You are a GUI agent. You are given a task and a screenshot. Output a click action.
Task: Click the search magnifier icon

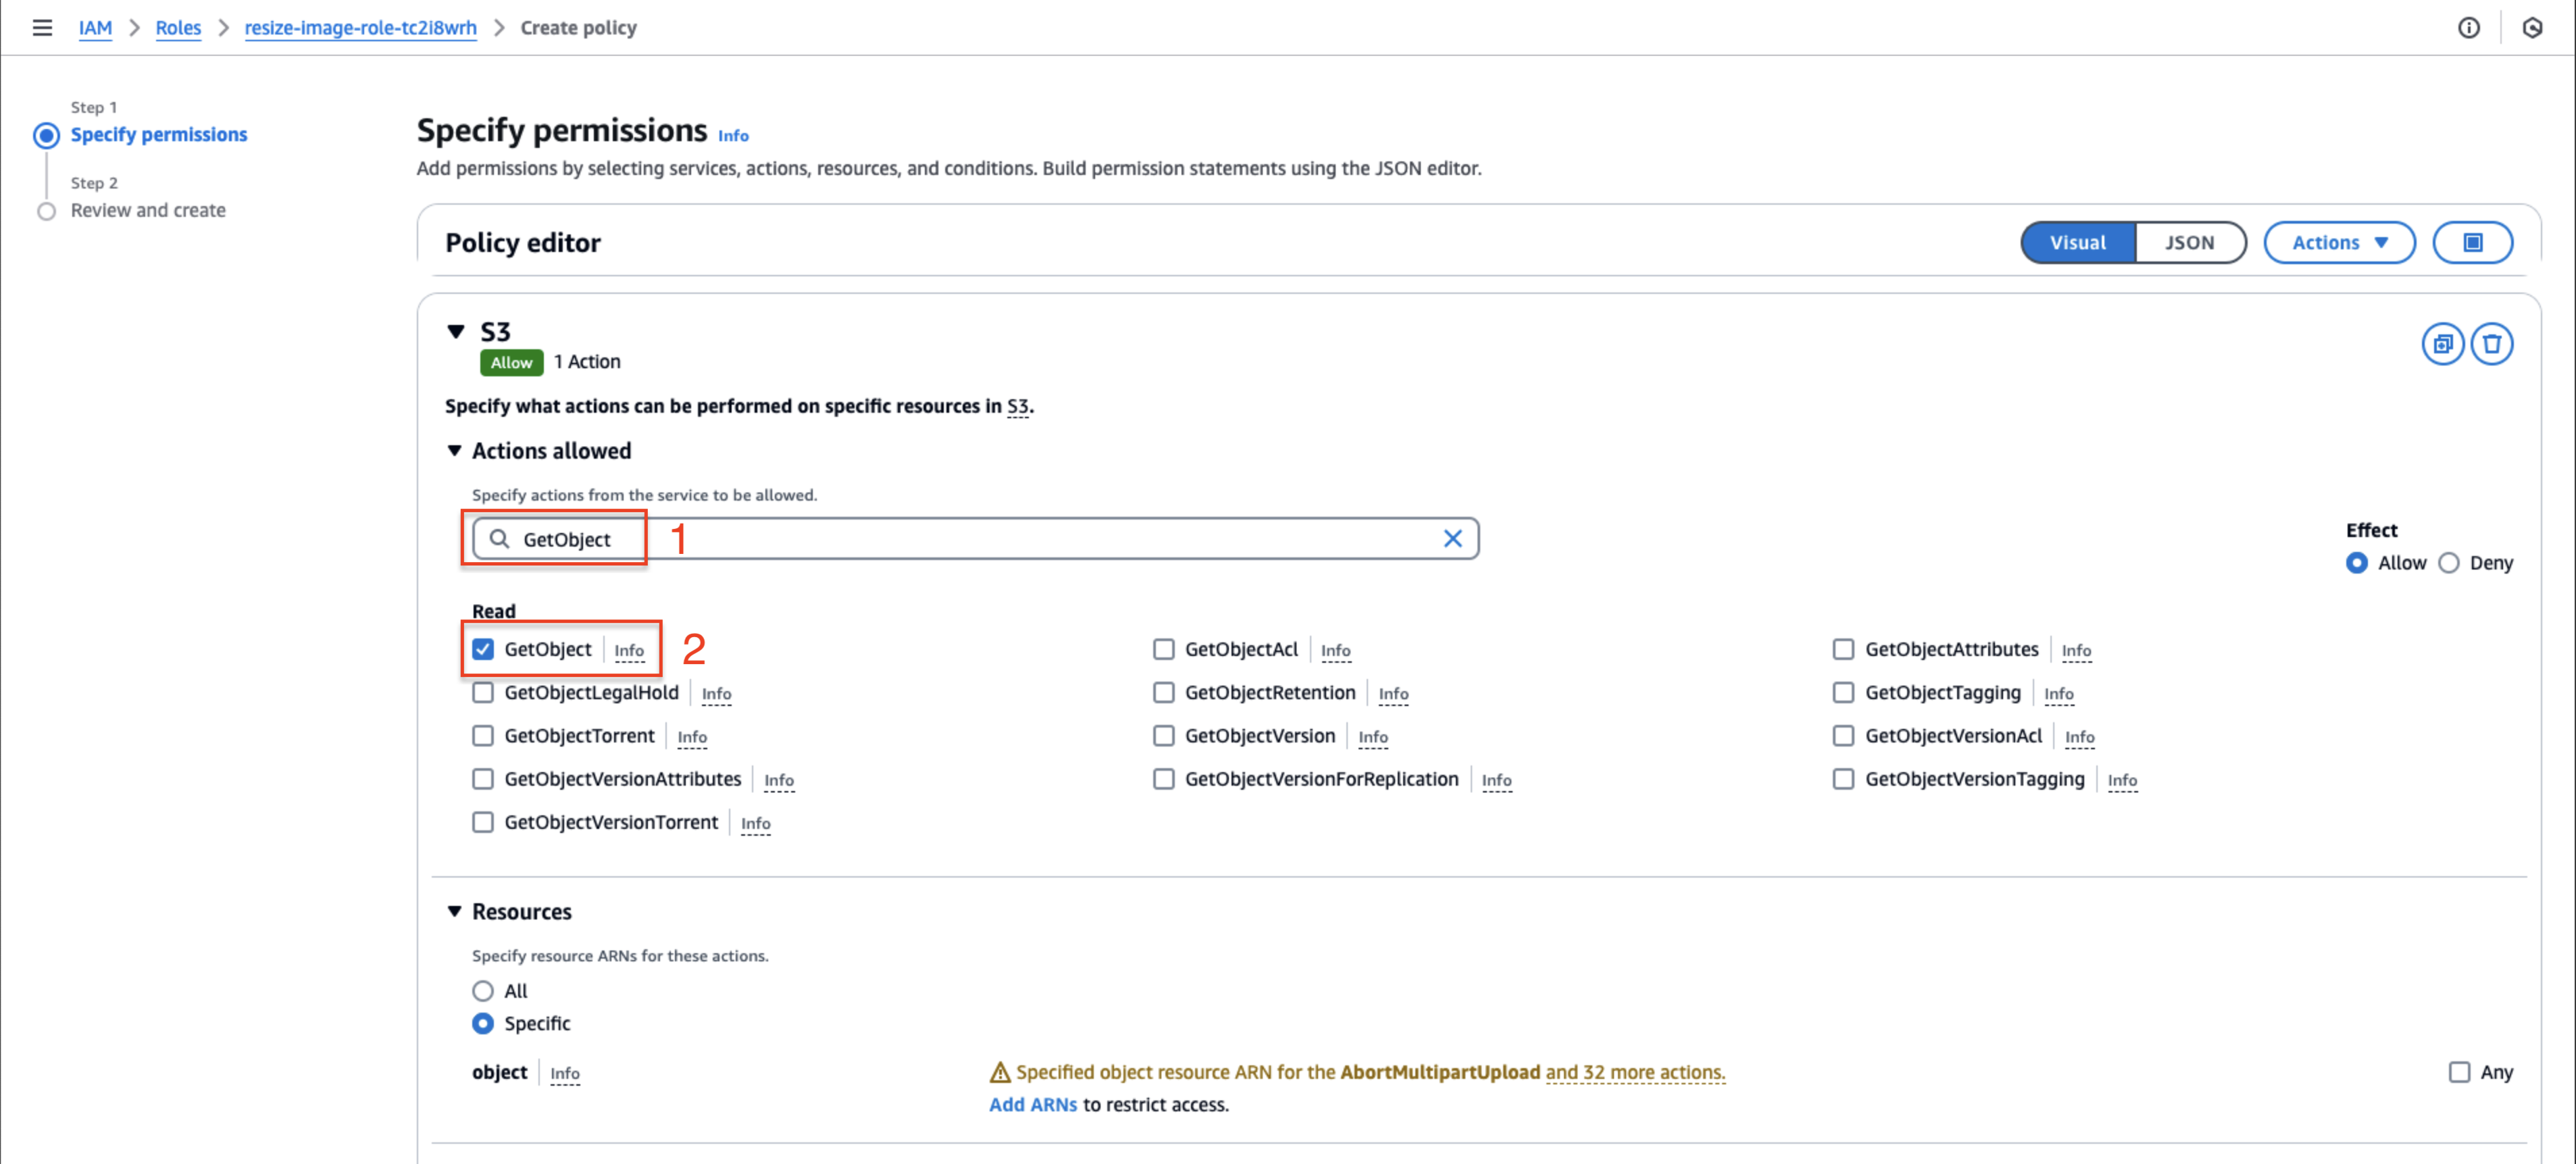(x=499, y=539)
